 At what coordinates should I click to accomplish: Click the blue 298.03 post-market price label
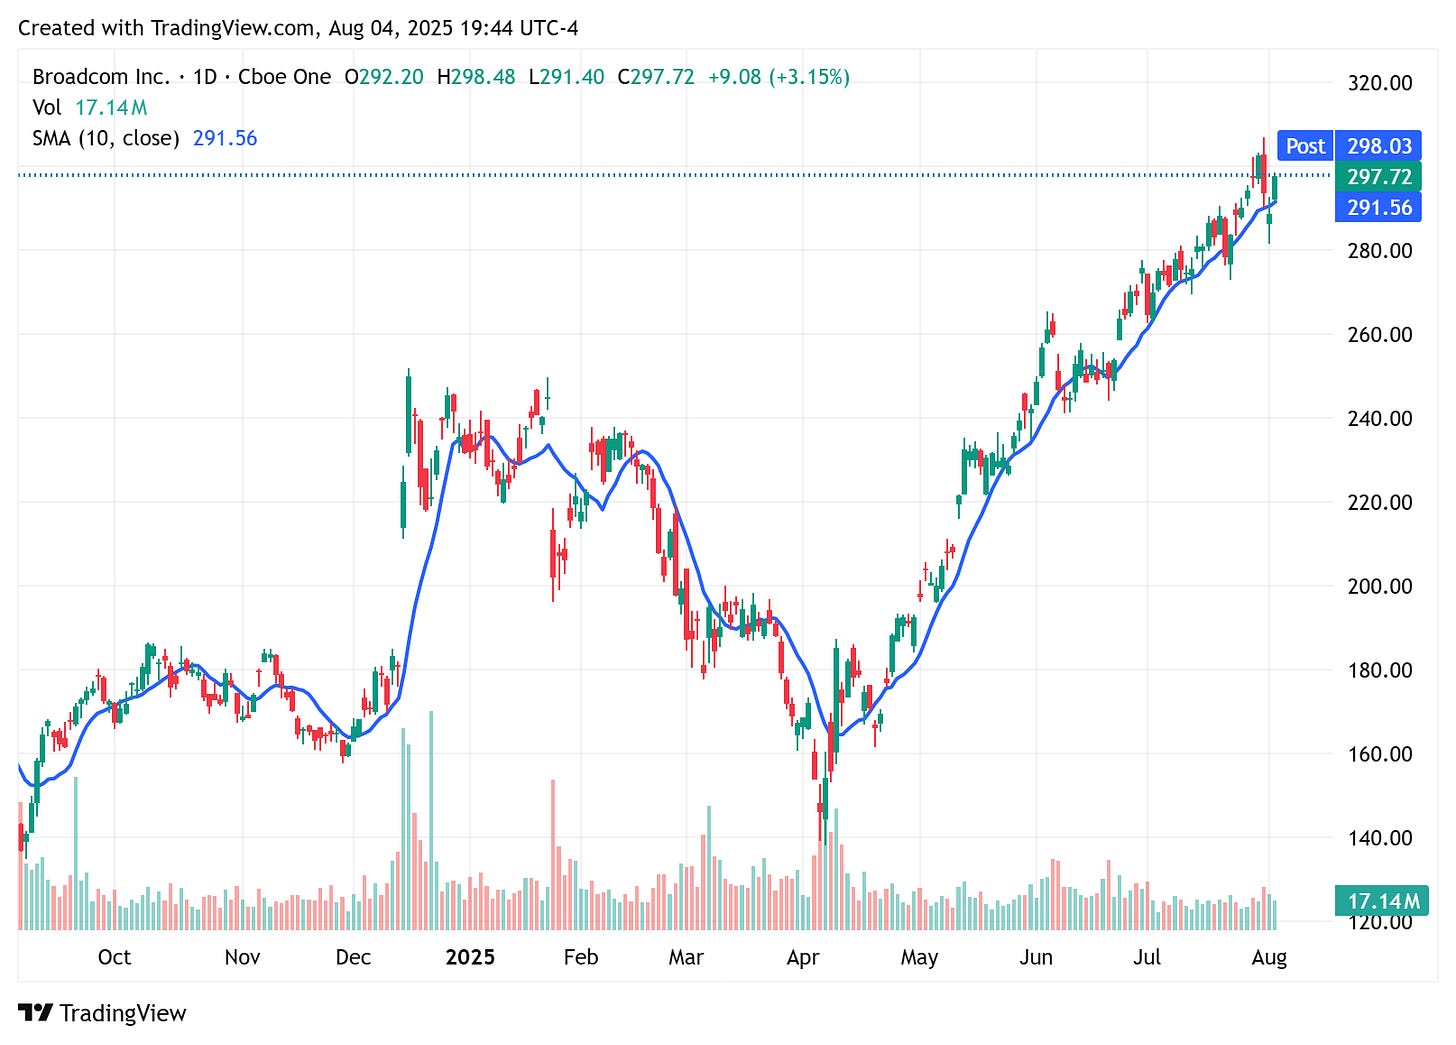point(1378,146)
